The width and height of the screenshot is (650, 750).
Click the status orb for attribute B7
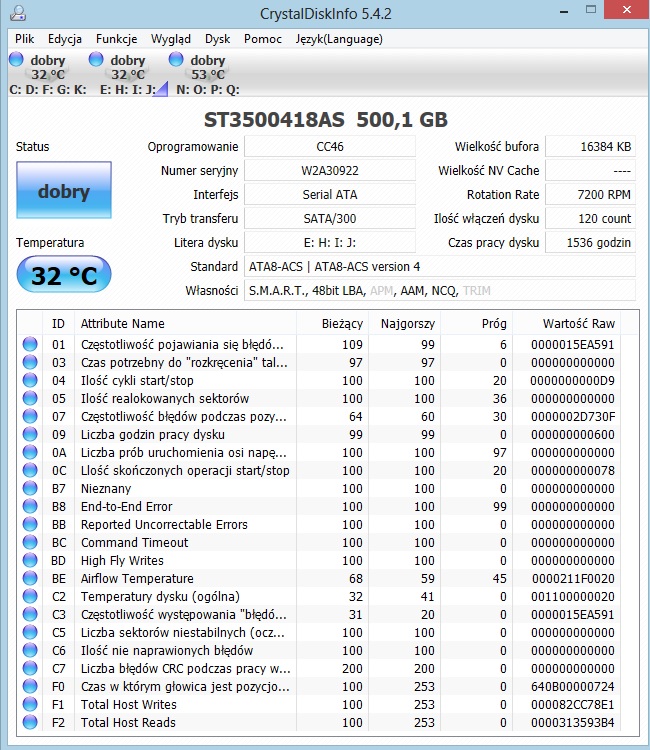pyautogui.click(x=30, y=488)
